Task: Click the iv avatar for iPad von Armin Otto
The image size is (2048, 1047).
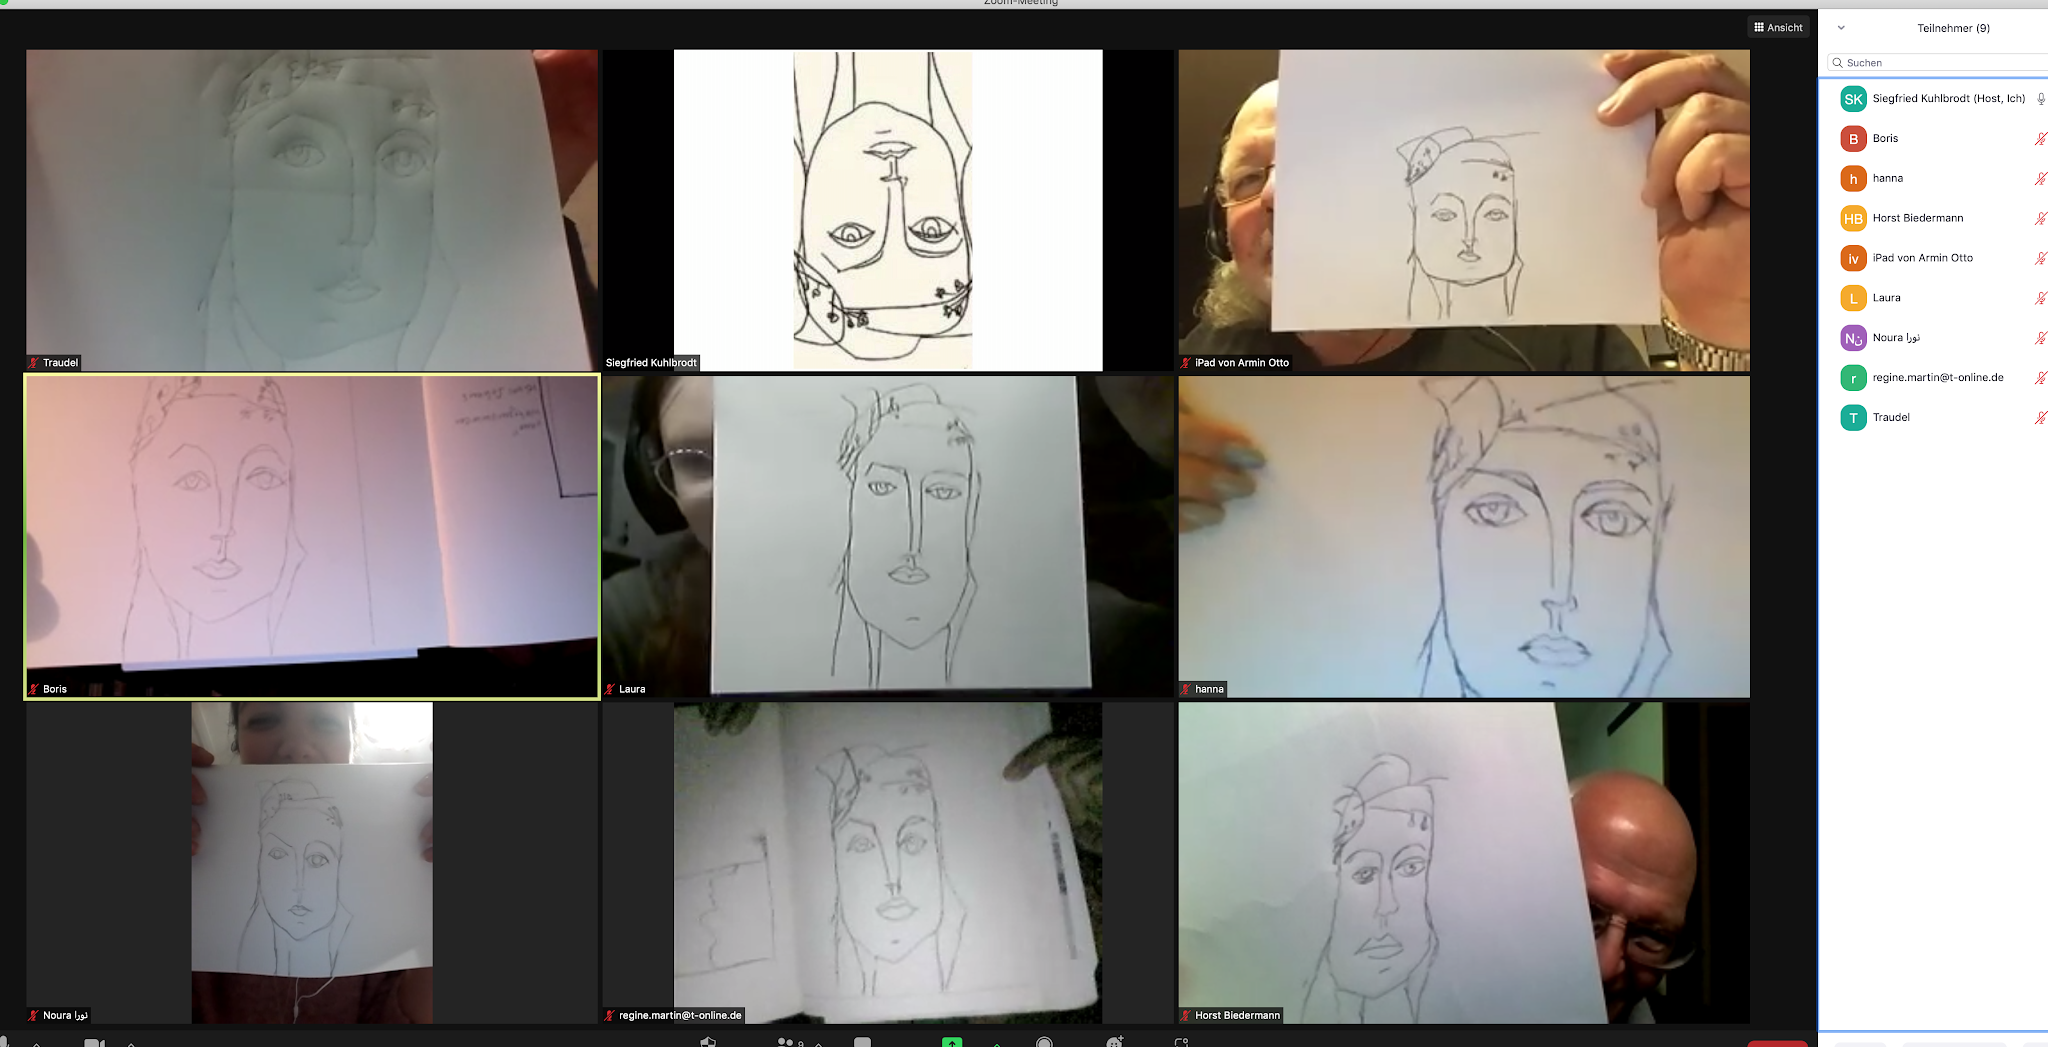Action: click(1853, 258)
